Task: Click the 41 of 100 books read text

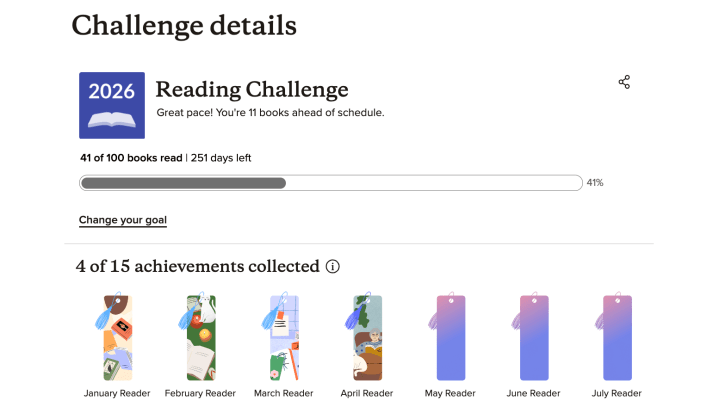Action: [x=131, y=158]
